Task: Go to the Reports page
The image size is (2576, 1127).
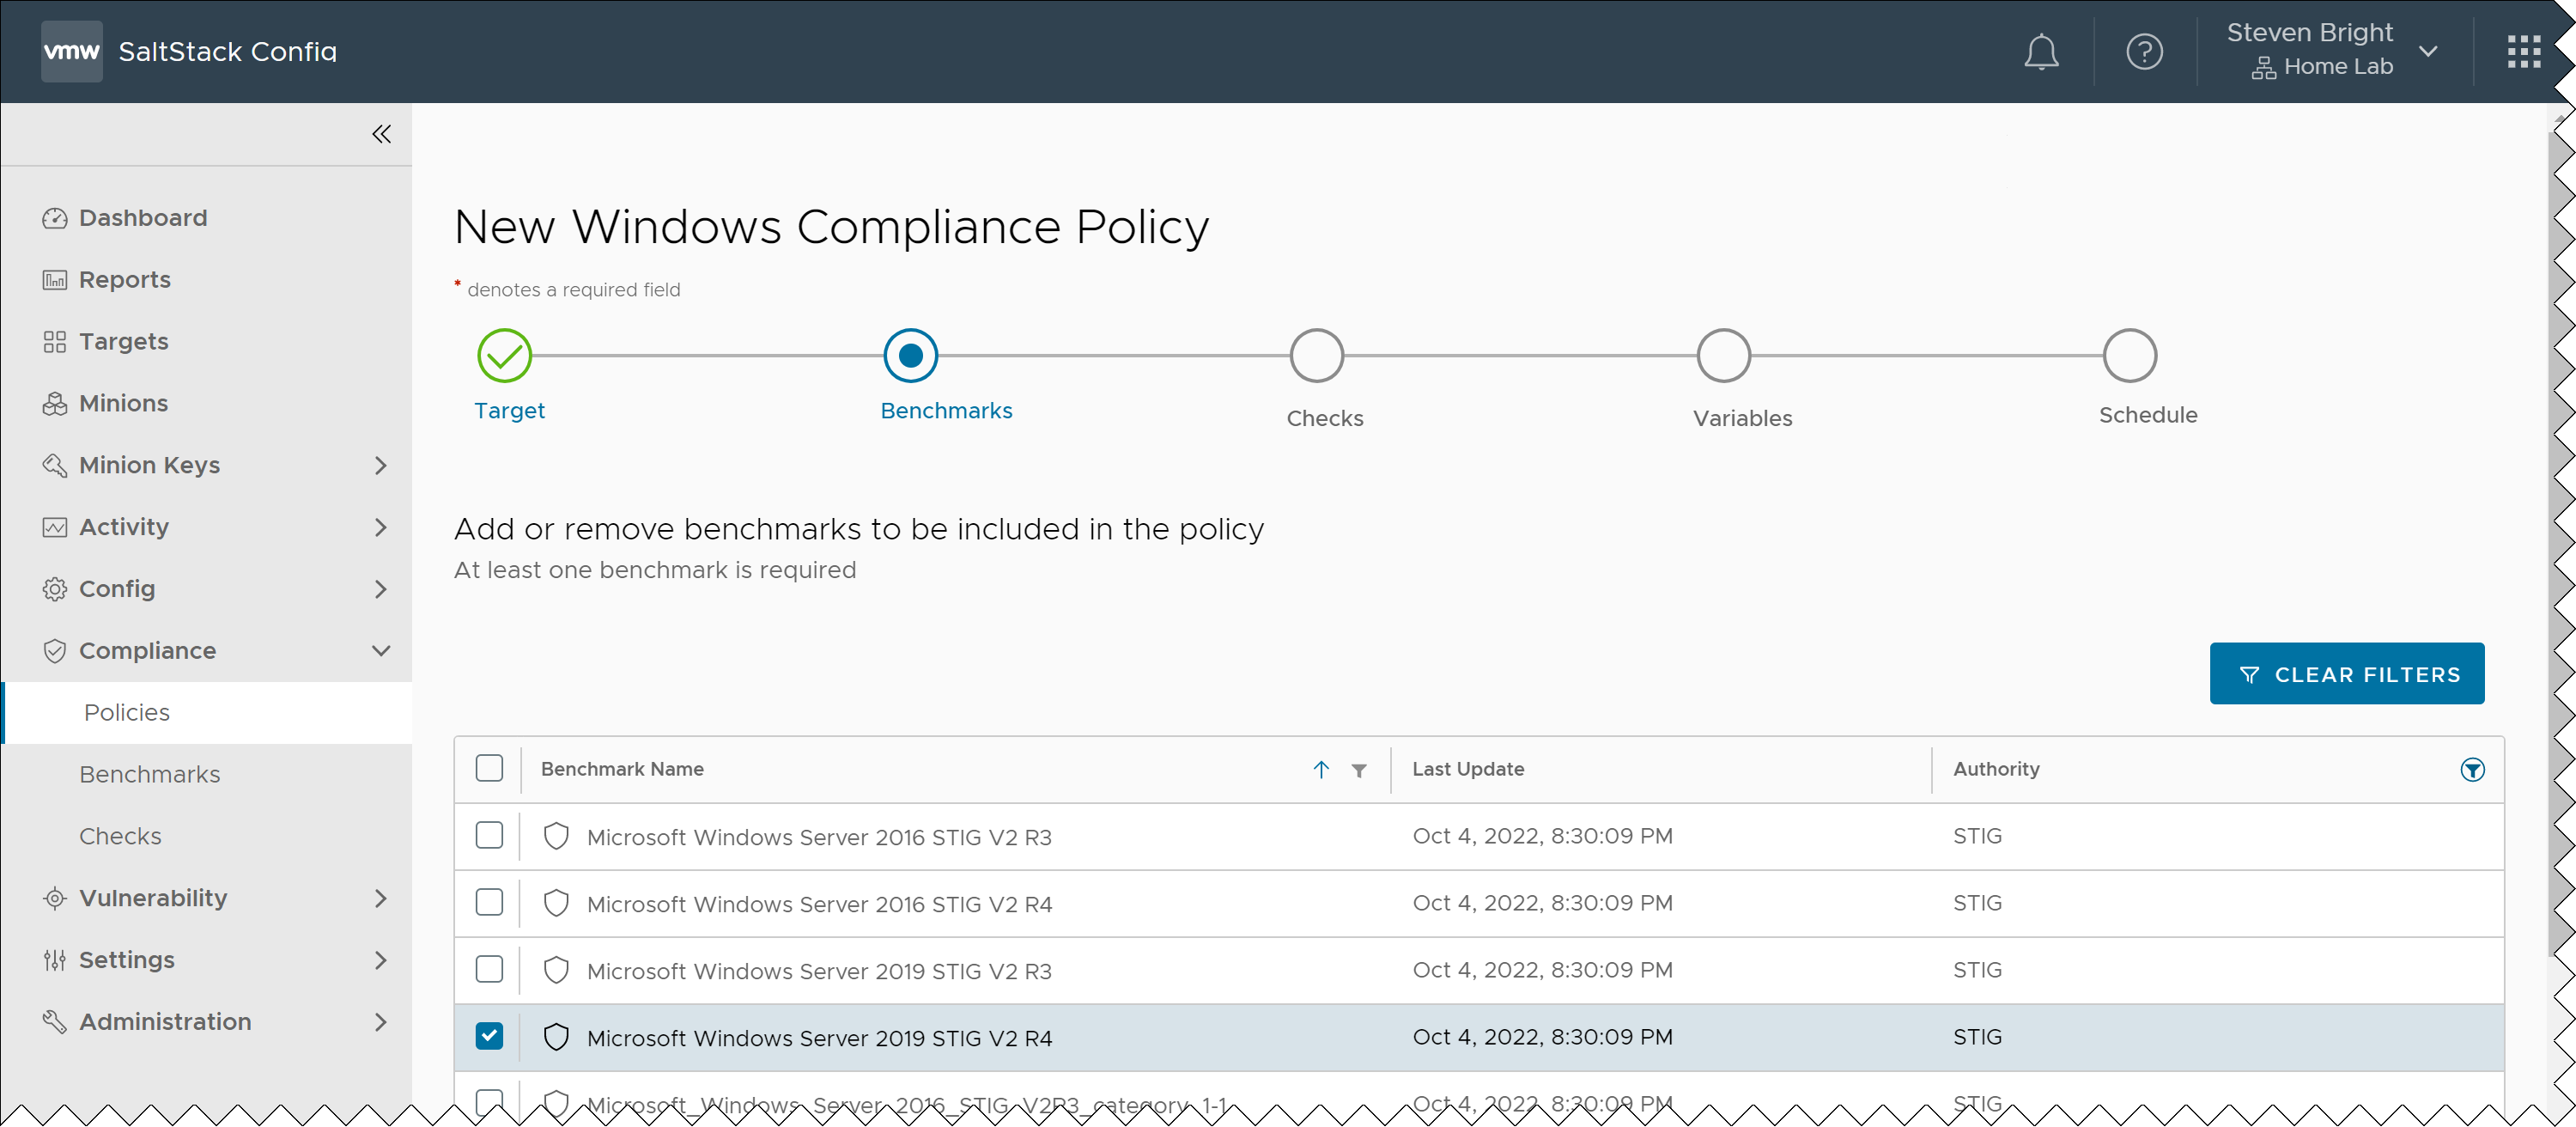Action: tap(124, 280)
